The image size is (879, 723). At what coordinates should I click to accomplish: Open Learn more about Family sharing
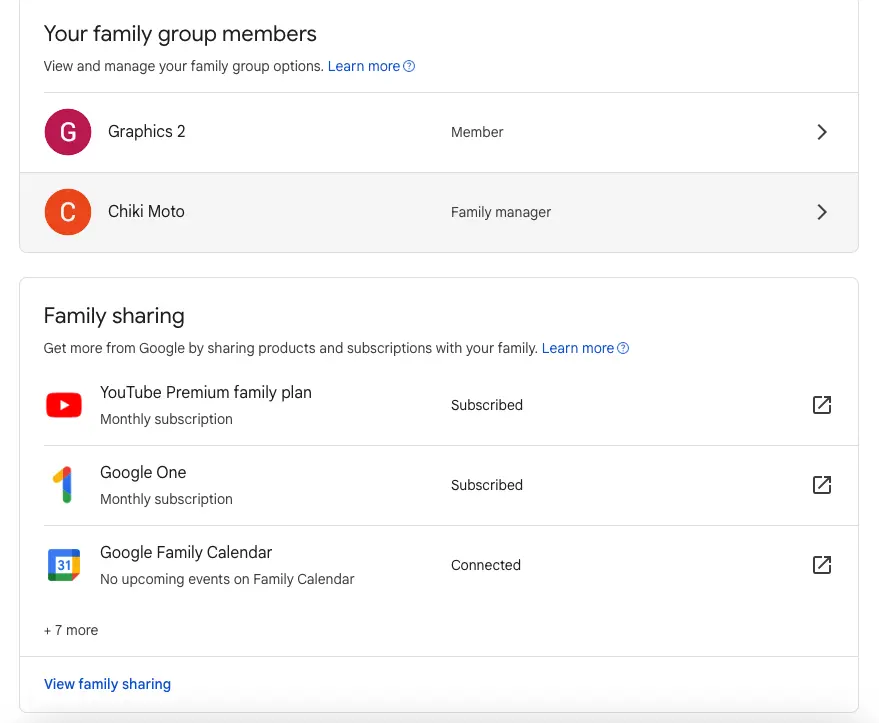click(x=577, y=348)
